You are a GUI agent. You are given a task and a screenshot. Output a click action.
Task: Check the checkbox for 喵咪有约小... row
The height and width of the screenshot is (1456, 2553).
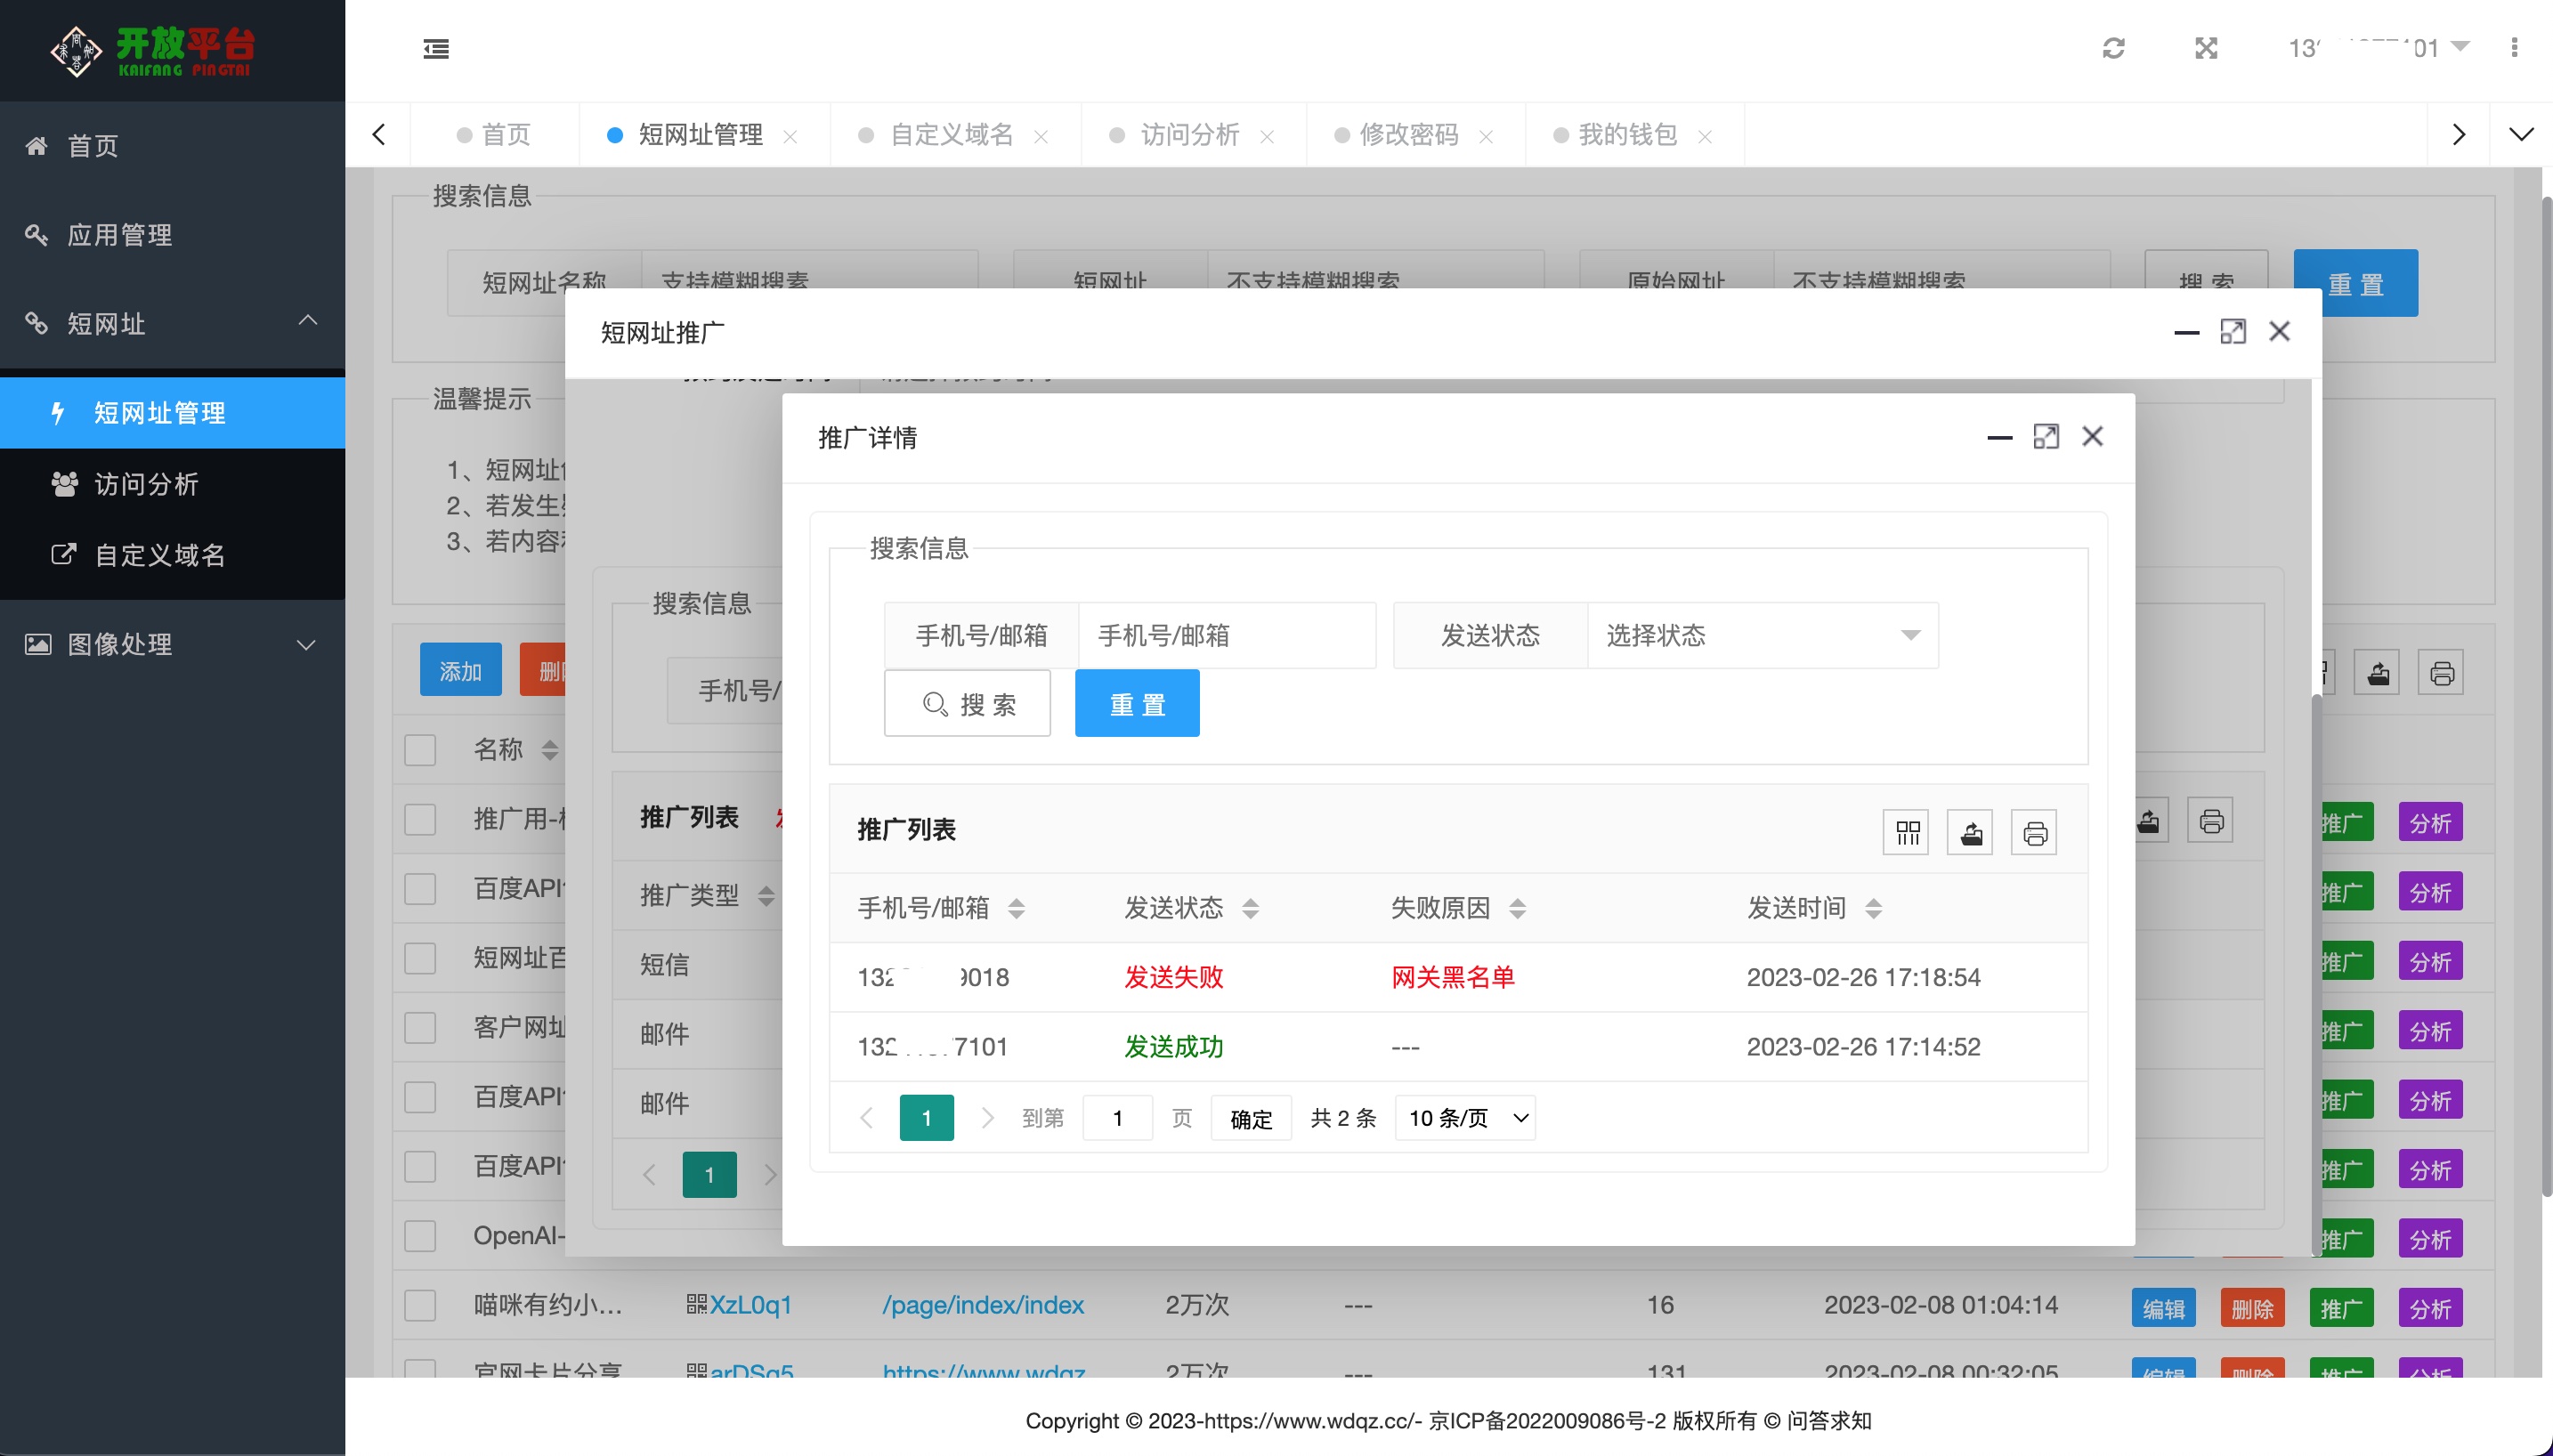tap(420, 1305)
